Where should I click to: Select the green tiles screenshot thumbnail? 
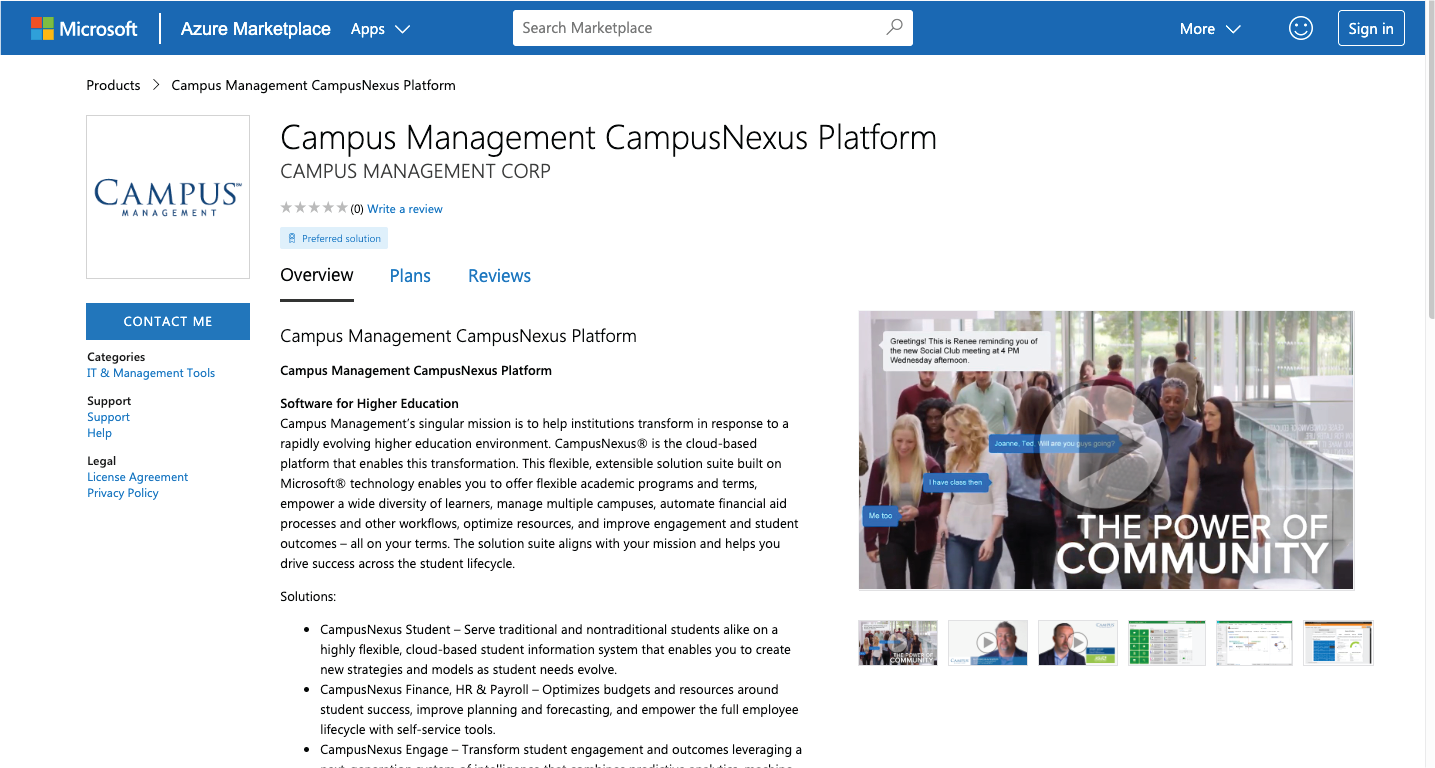[x=1166, y=643]
